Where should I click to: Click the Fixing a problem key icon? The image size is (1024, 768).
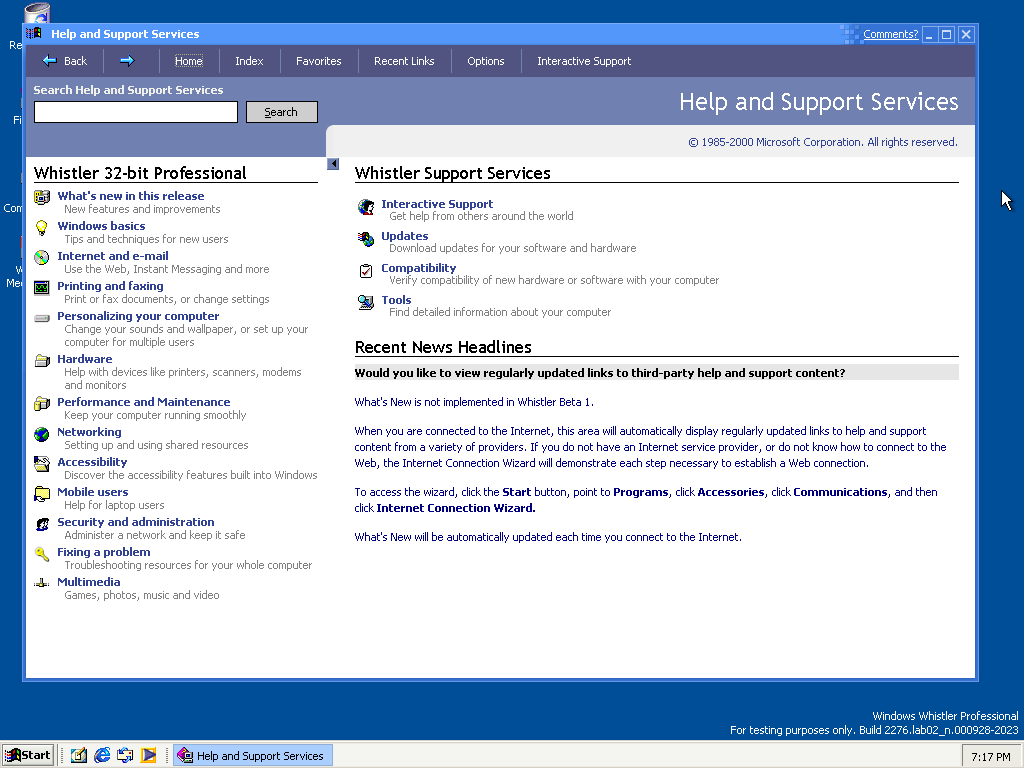click(x=42, y=554)
